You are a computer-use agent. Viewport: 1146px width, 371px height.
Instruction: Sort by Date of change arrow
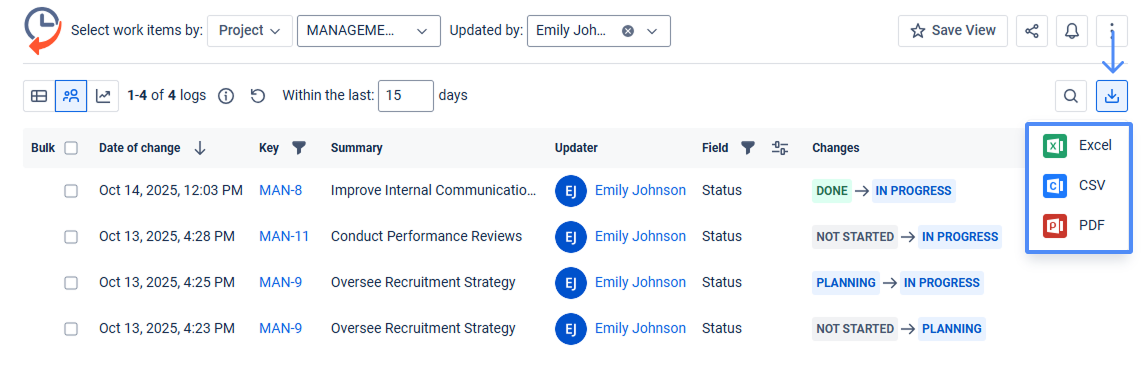click(200, 148)
